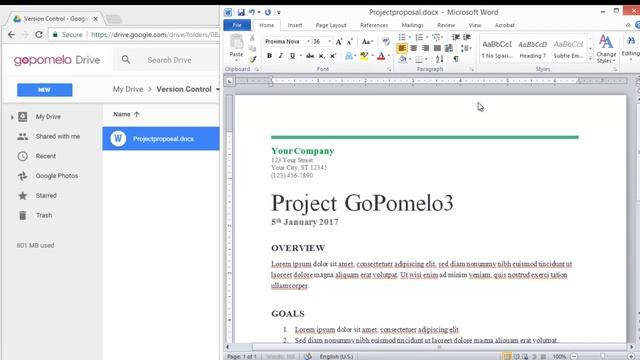
Task: Clear formatting in the Font group
Action: tap(386, 42)
